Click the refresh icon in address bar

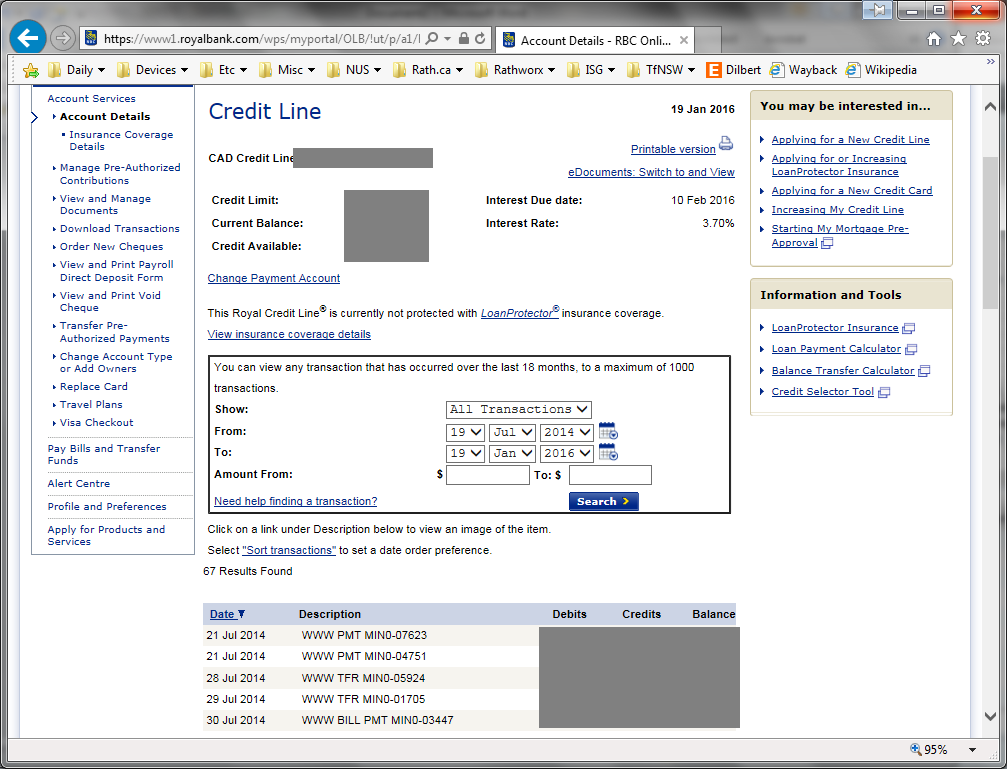pos(481,39)
